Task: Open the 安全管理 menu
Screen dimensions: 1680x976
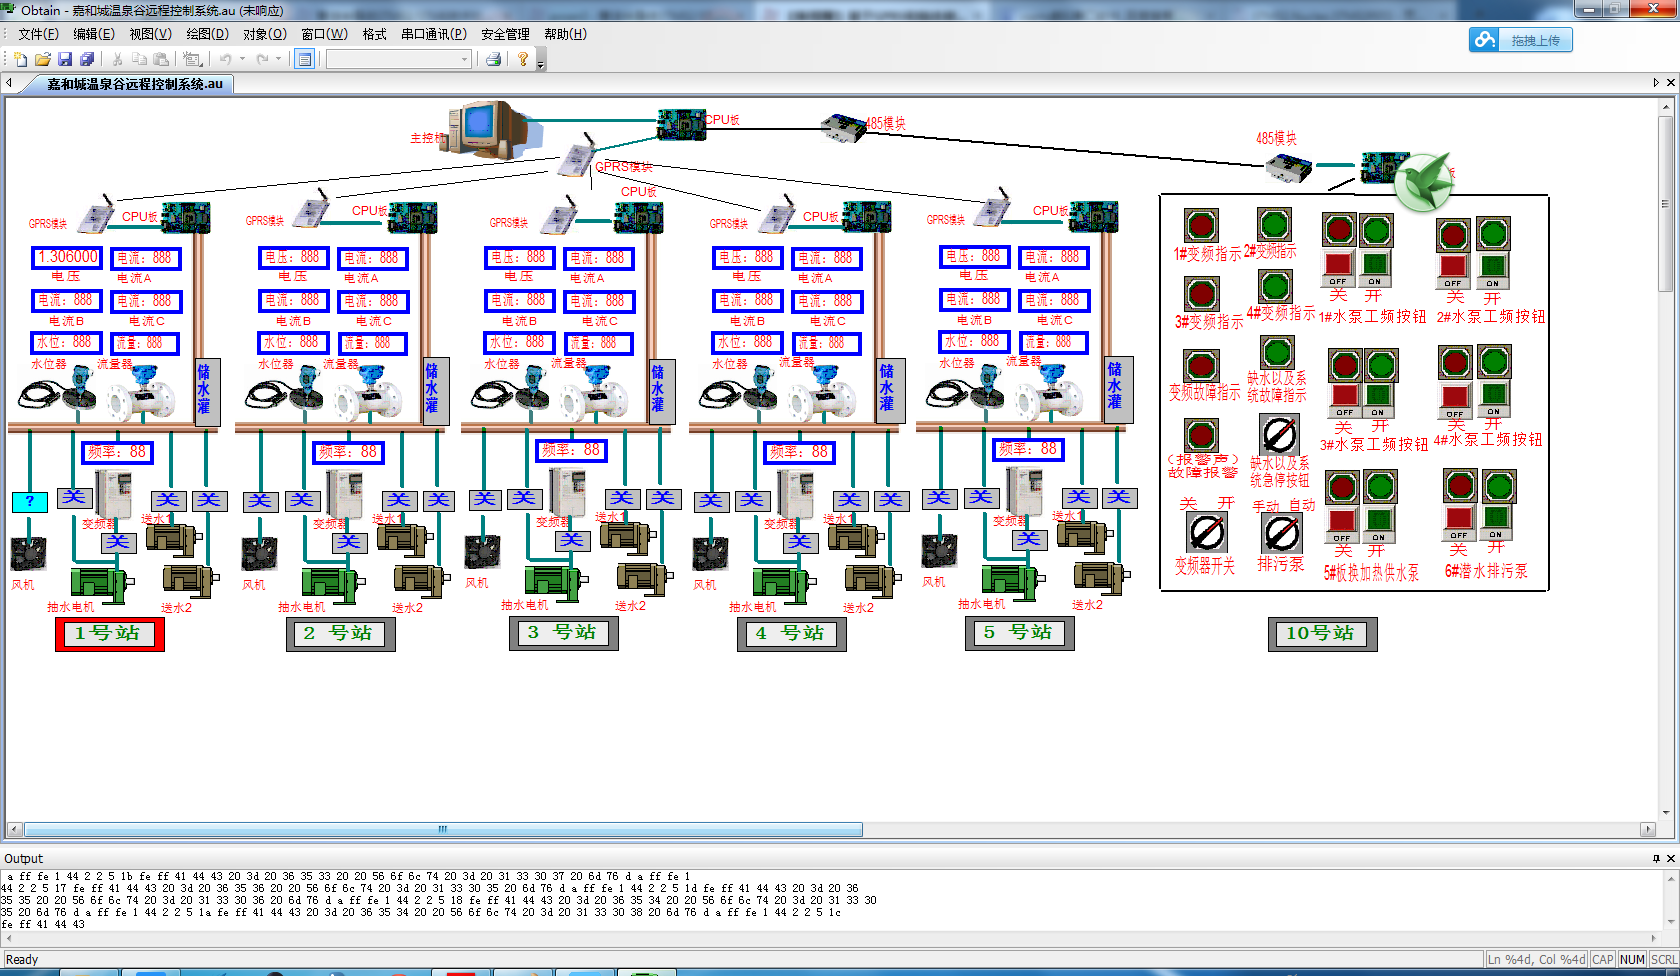Action: tap(505, 34)
